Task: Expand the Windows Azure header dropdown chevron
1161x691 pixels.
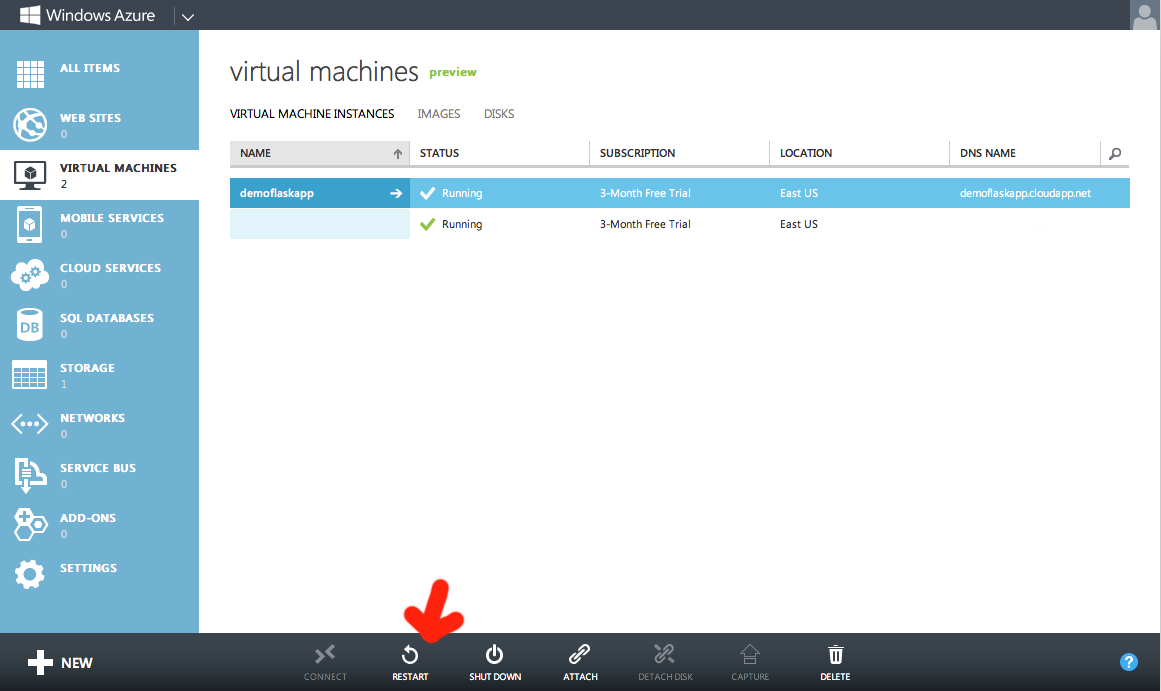Action: [187, 16]
